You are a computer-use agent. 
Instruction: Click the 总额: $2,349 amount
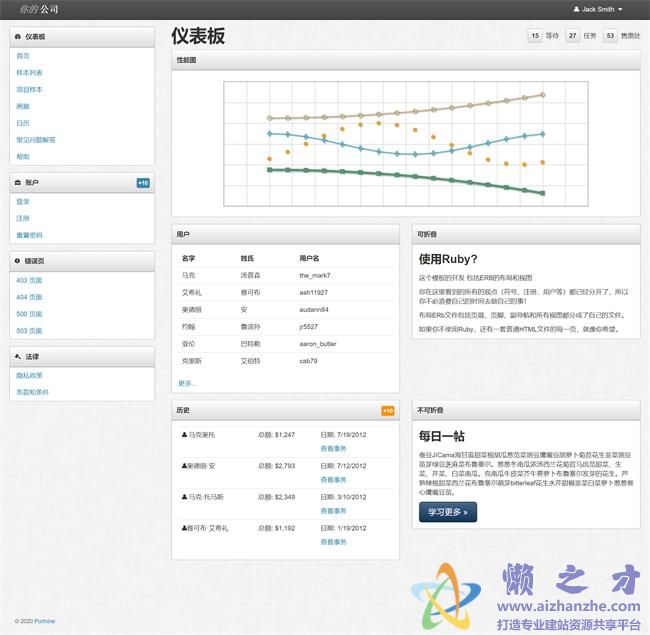[276, 497]
